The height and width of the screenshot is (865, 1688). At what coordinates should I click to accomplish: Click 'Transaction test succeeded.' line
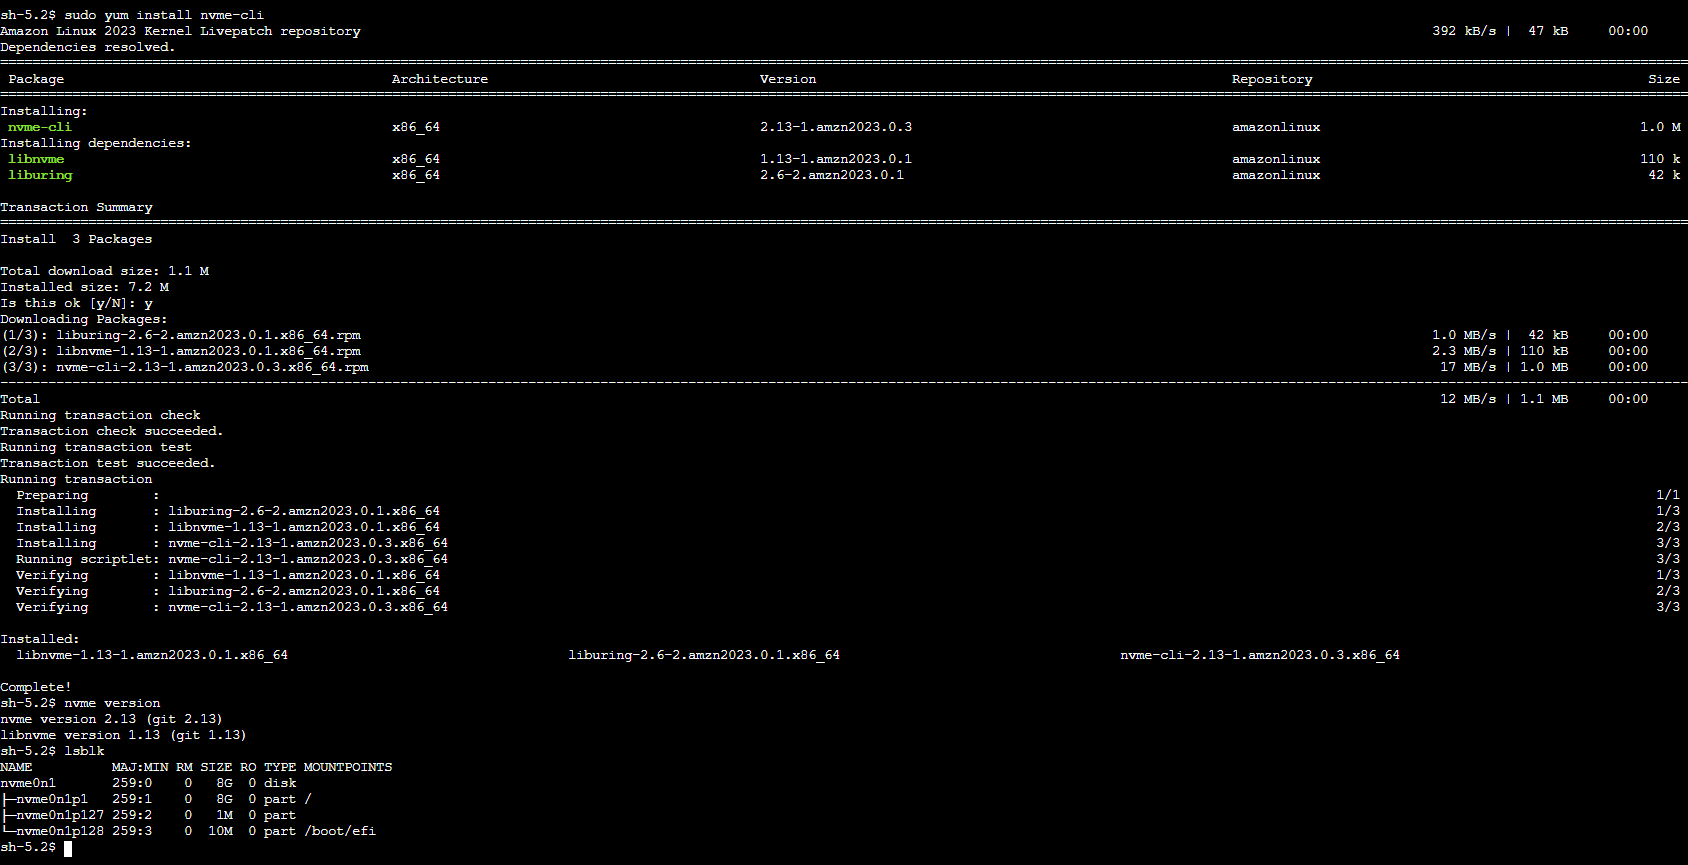click(108, 463)
